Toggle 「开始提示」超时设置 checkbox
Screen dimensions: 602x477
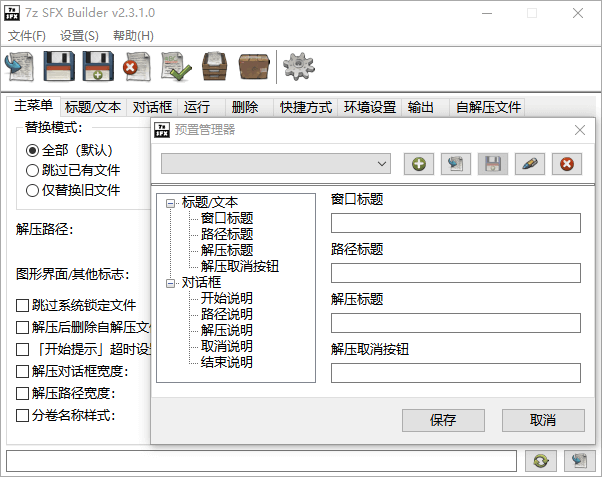pyautogui.click(x=22, y=349)
